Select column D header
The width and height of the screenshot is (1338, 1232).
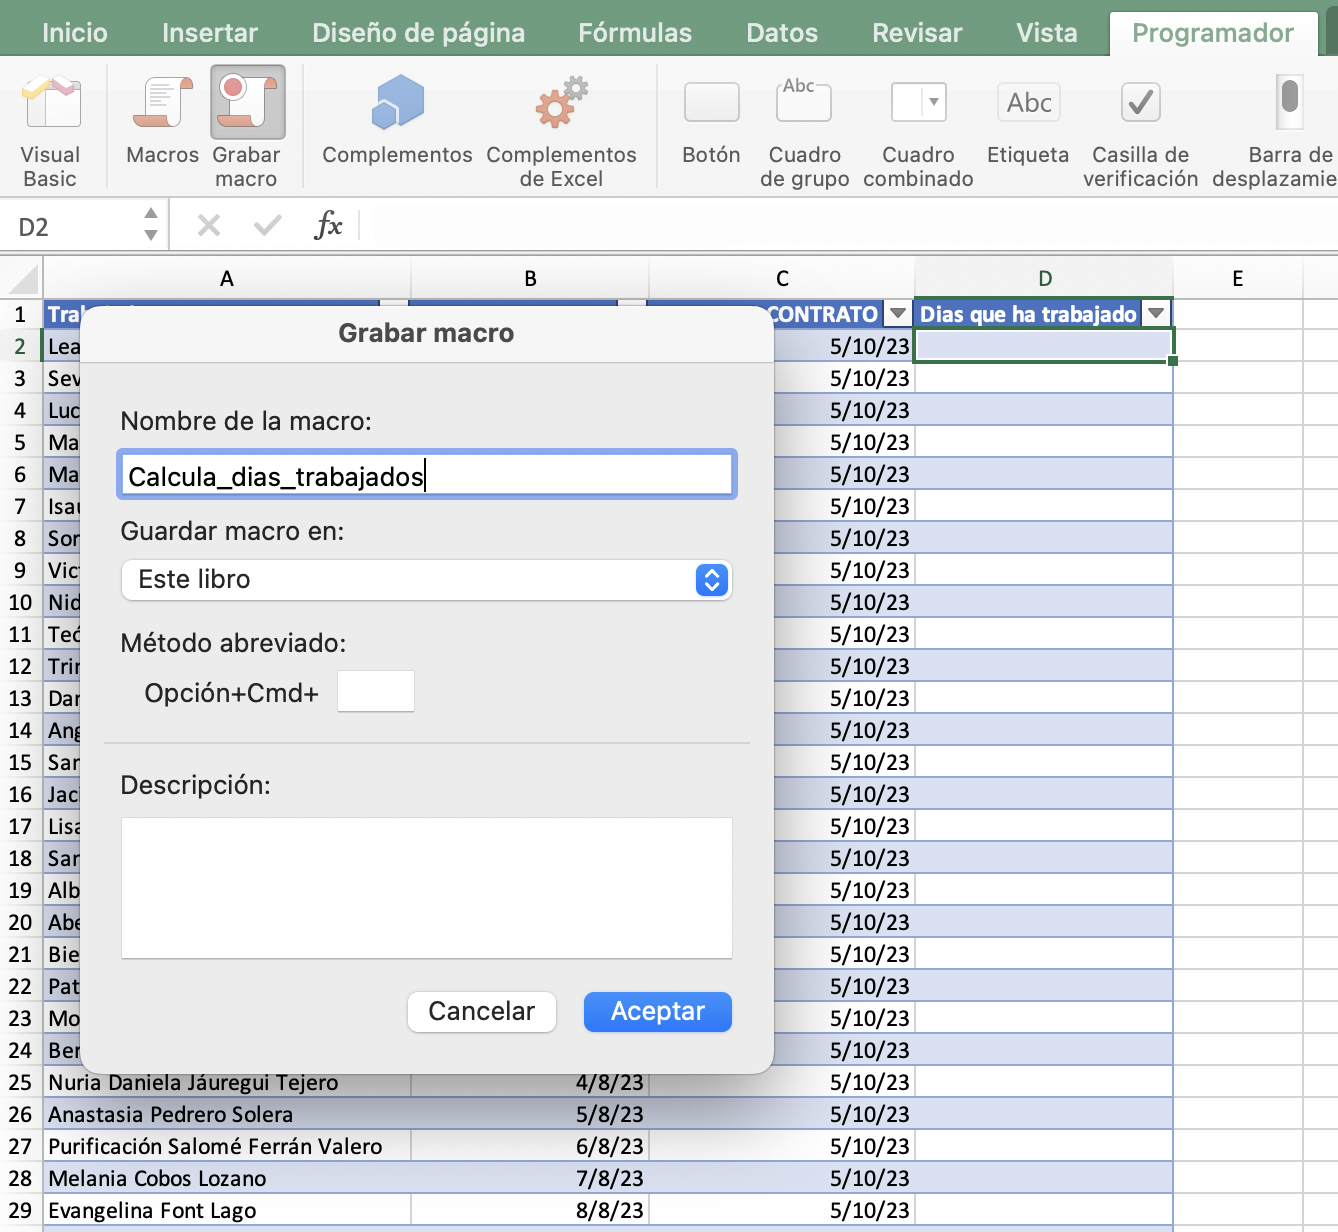[x=1044, y=278]
